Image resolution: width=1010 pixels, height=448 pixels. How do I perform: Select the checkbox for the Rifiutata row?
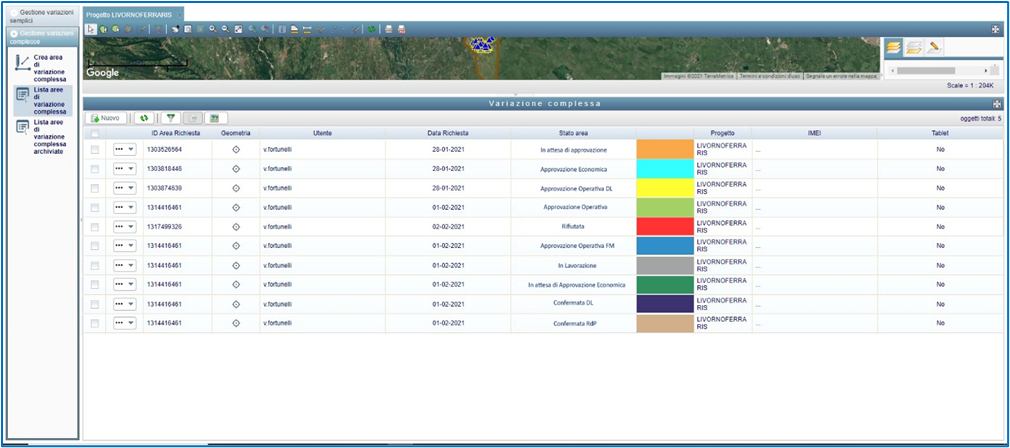pyautogui.click(x=95, y=227)
